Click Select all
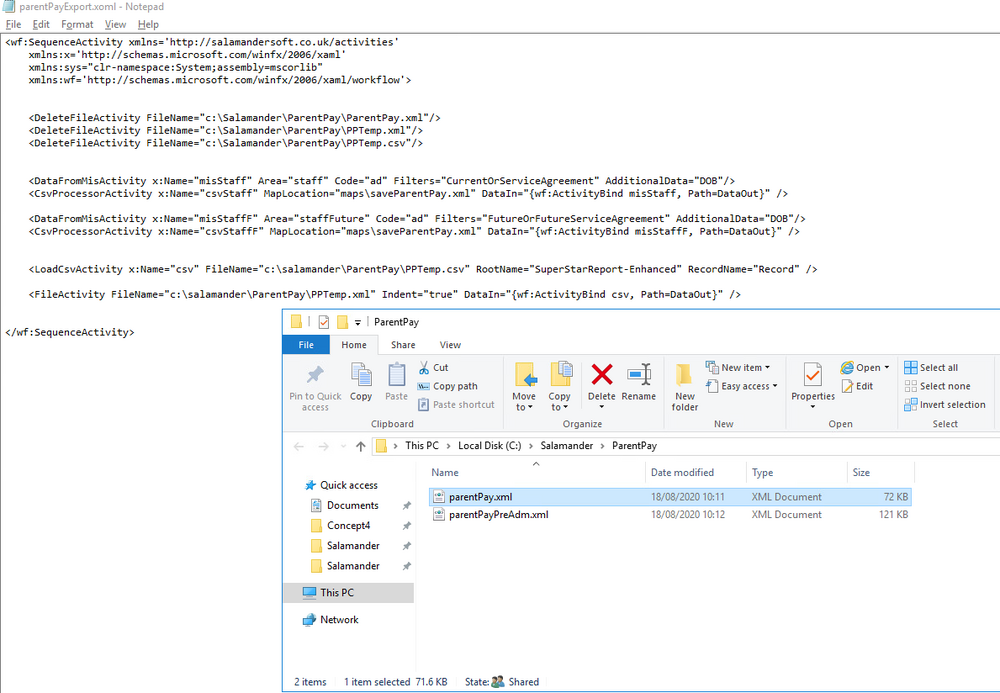This screenshot has height=693, width=1000. click(931, 367)
